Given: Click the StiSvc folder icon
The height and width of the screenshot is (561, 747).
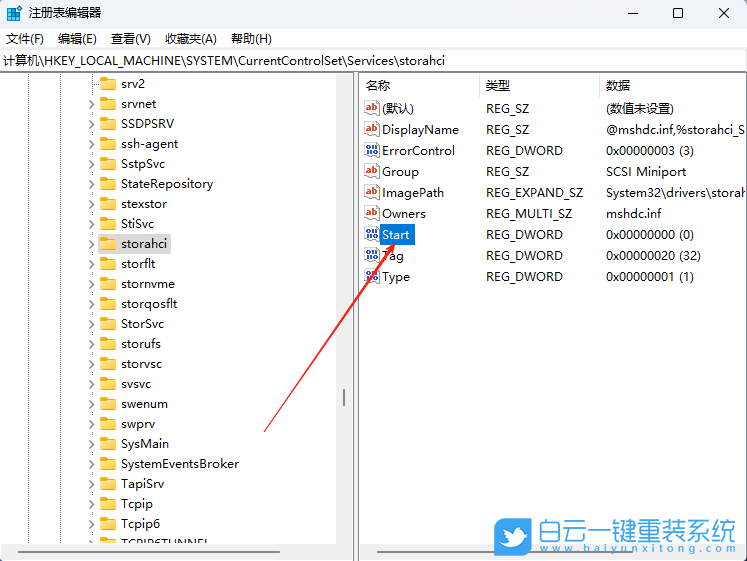Looking at the screenshot, I should 108,224.
